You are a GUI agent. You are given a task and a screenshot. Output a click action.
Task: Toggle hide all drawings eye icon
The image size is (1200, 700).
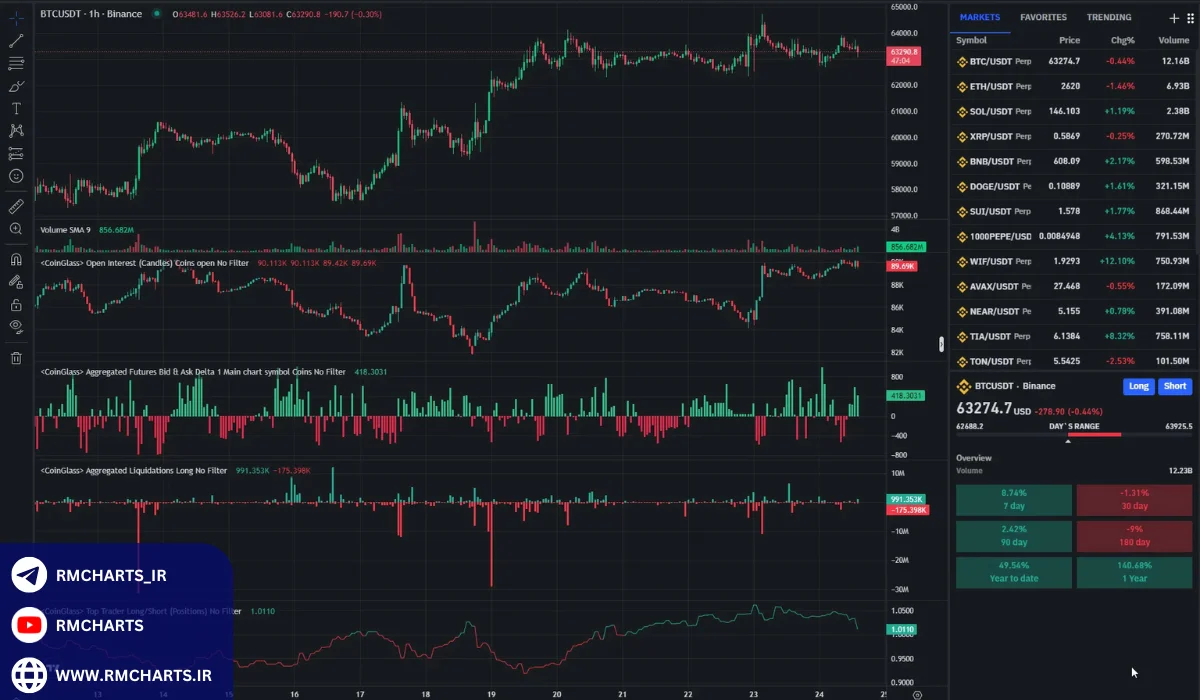tap(16, 326)
